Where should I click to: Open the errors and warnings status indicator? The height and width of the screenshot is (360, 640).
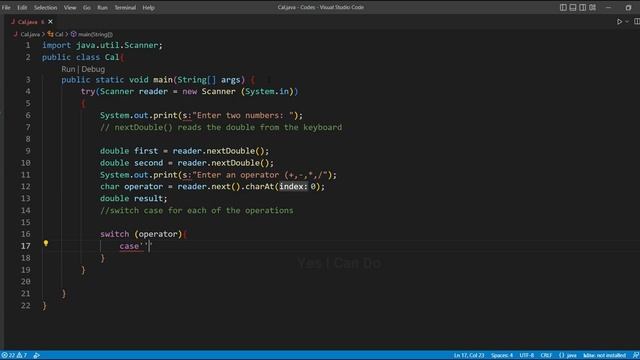[14, 356]
